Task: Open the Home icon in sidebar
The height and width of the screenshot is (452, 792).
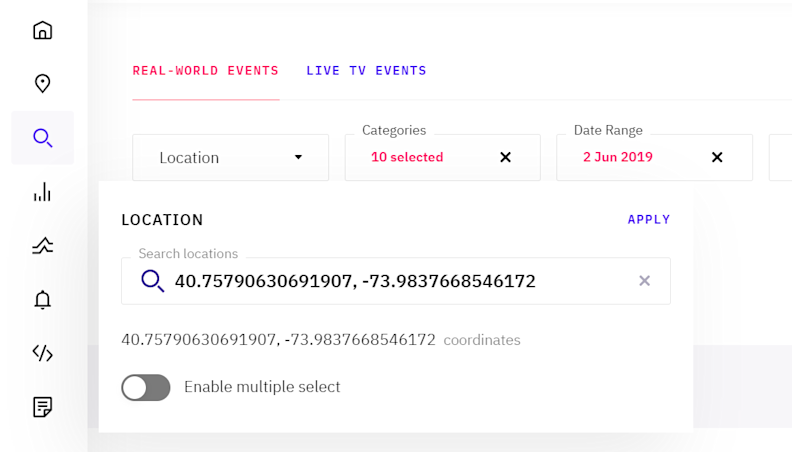Action: coord(42,30)
